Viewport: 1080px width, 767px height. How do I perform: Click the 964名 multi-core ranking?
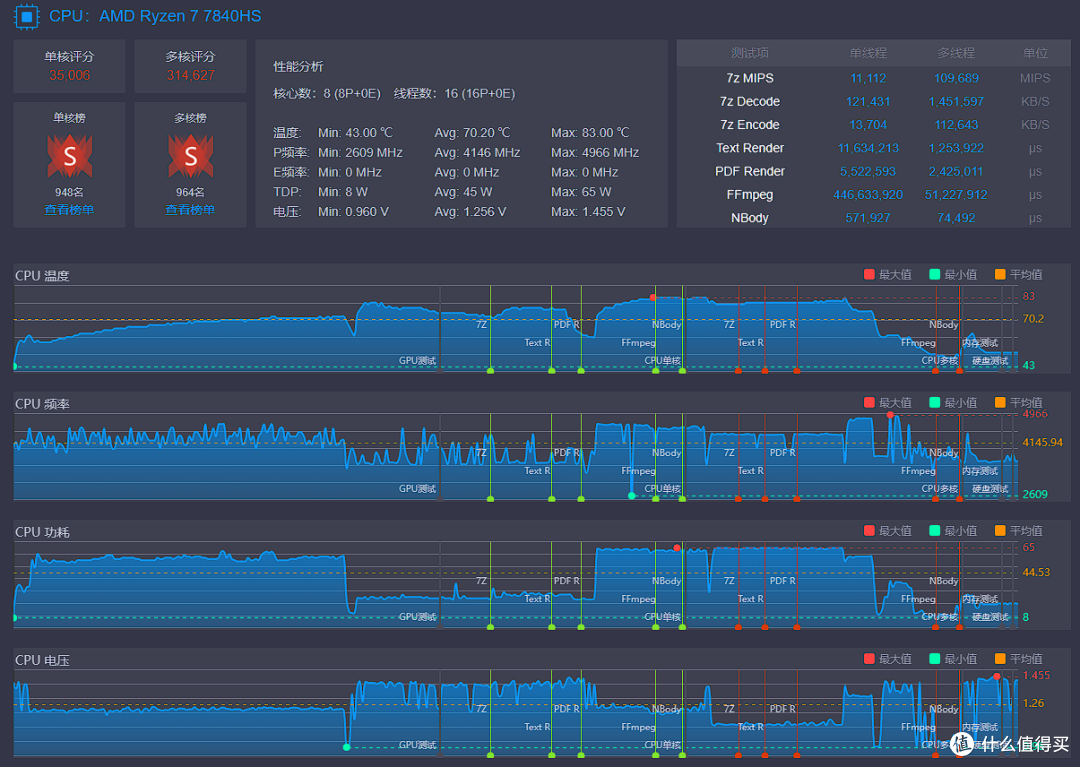point(190,192)
